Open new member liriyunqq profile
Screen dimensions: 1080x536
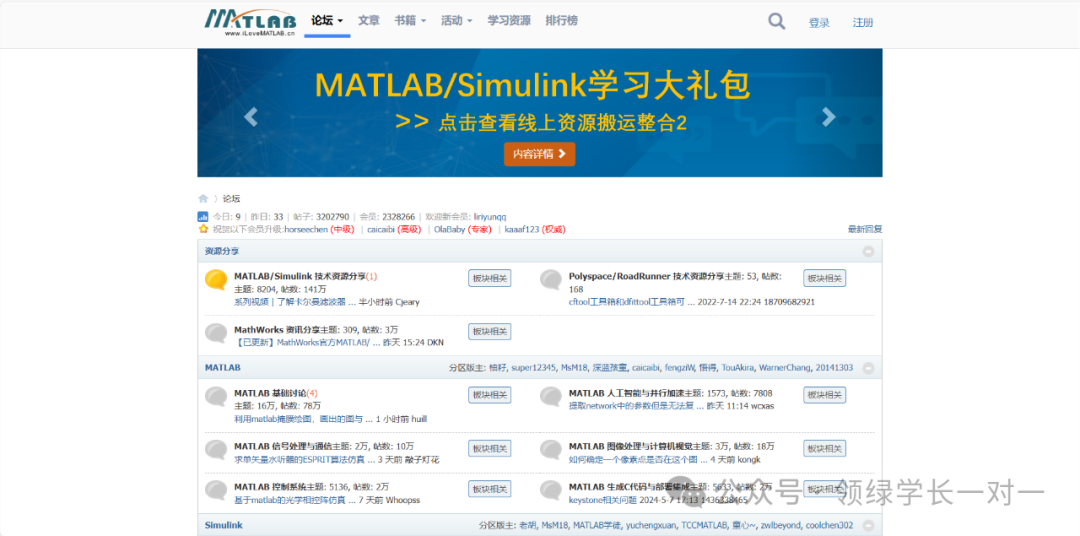coord(490,216)
